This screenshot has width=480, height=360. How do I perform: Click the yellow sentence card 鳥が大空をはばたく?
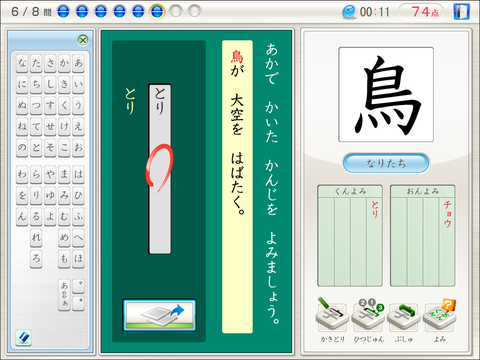[x=237, y=187]
